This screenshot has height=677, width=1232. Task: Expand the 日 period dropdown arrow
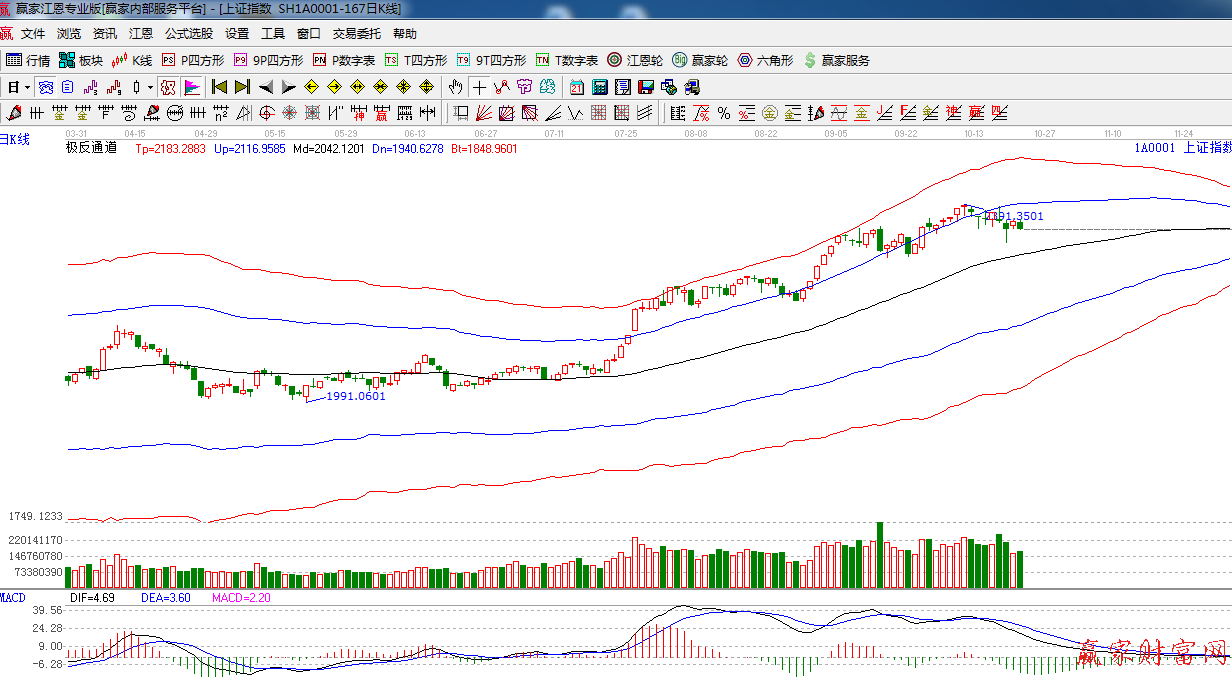click(27, 87)
